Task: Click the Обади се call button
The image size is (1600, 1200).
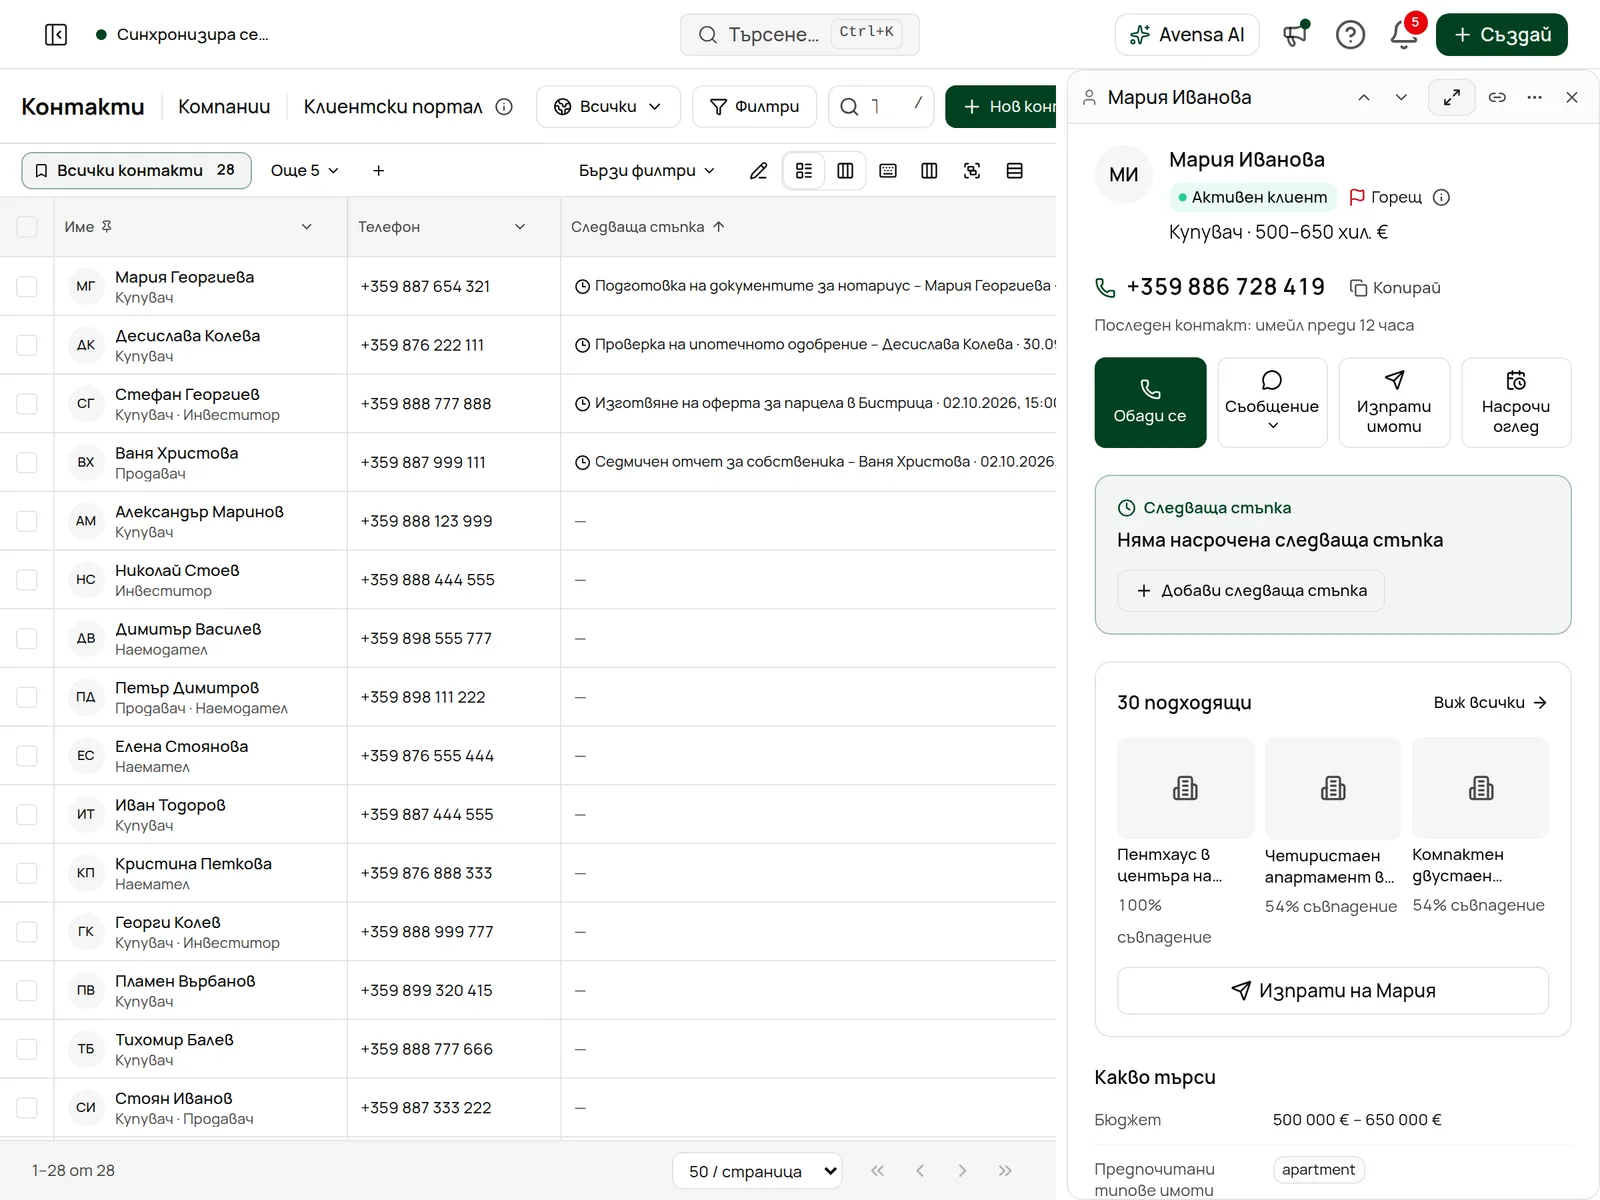Action: tap(1150, 402)
